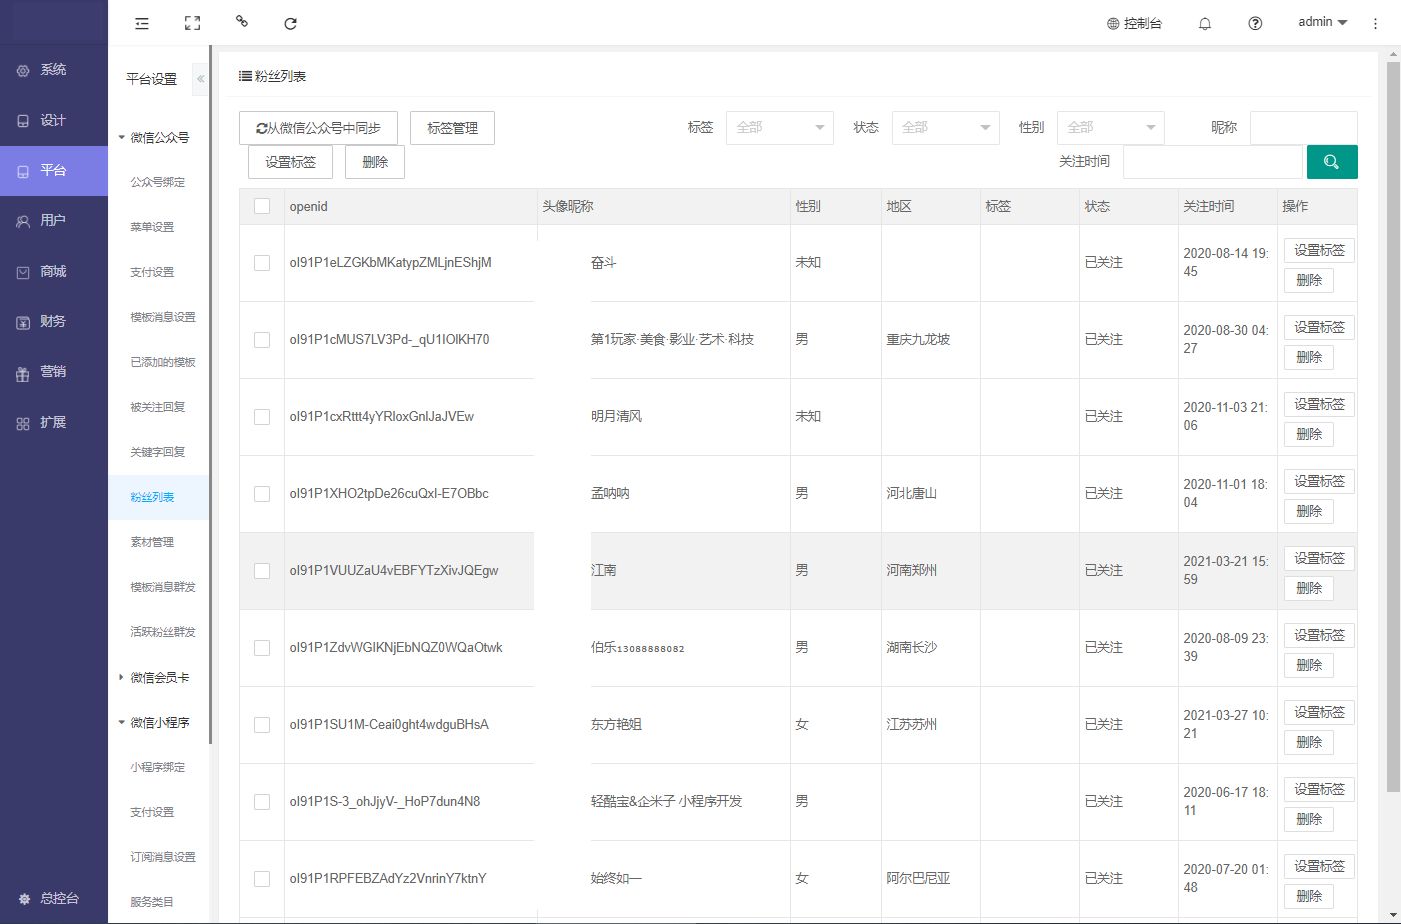Toggle fullscreen mode icon

(192, 23)
